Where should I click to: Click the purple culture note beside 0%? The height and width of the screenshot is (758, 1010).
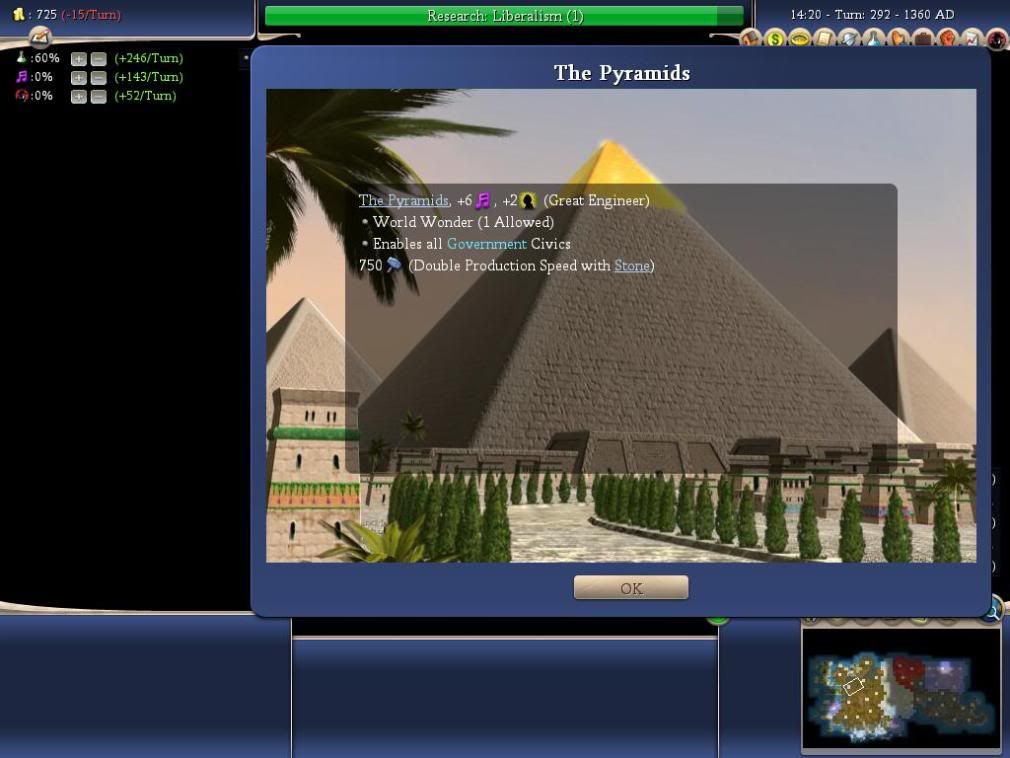(21, 77)
